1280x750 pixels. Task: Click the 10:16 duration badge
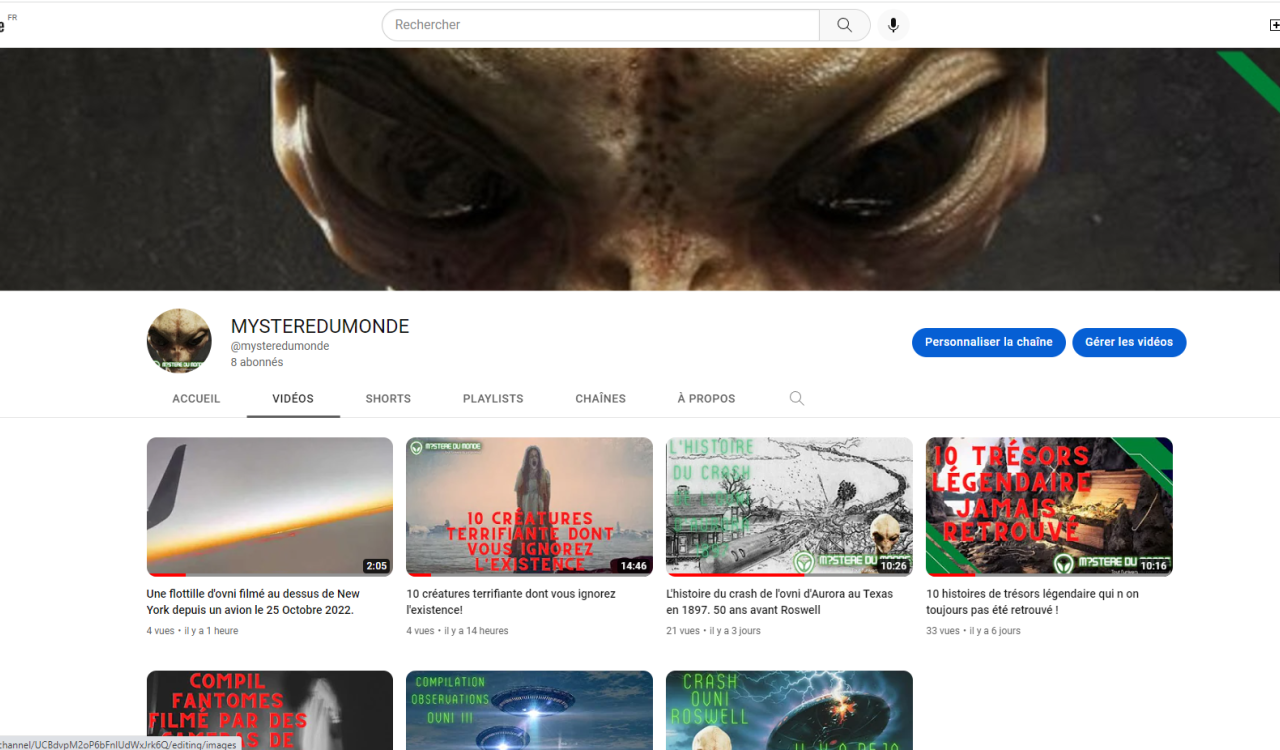[1153, 566]
